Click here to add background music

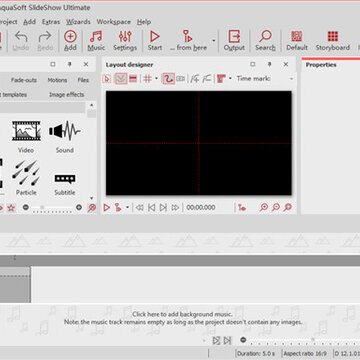tap(182, 314)
